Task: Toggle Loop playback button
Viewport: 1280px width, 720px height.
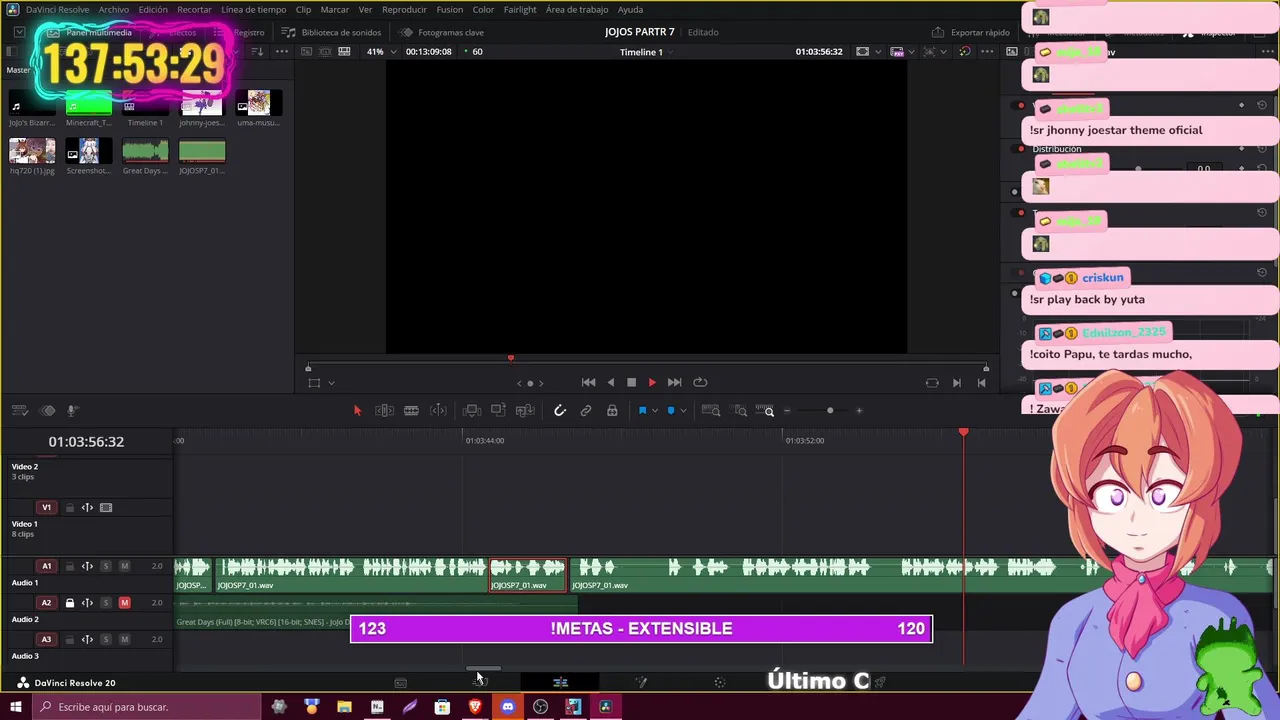Action: pos(700,382)
